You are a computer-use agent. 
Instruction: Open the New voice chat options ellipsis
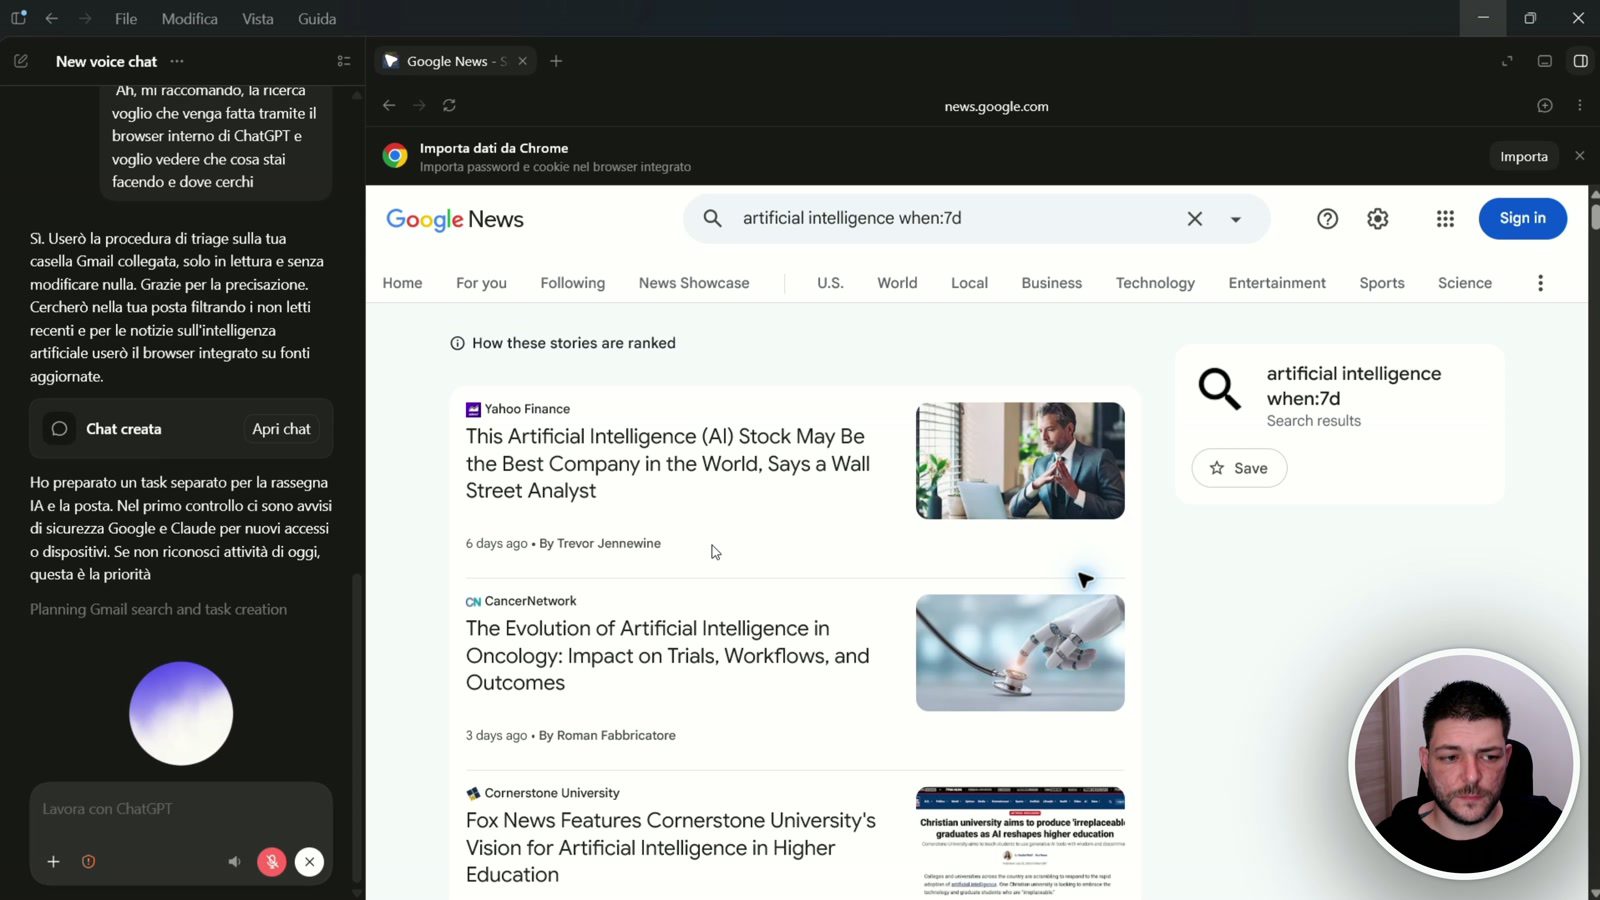[177, 61]
